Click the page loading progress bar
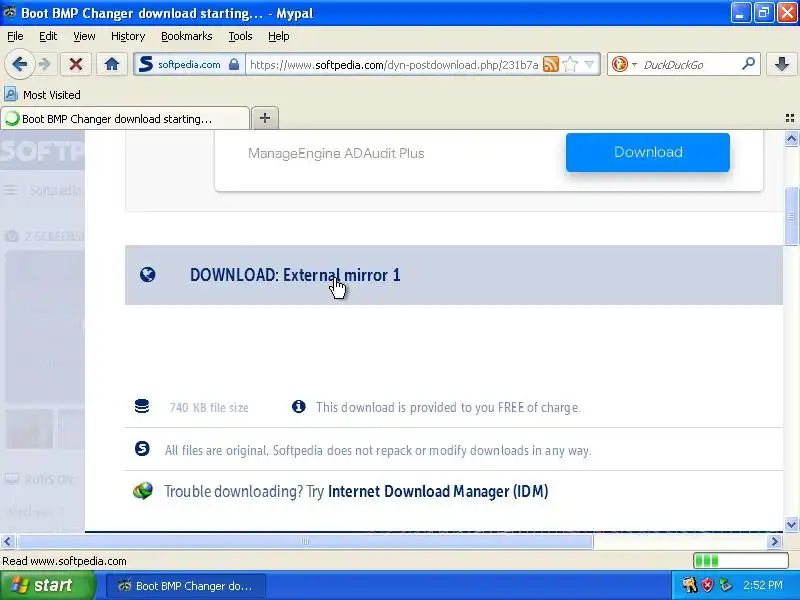 [x=741, y=561]
